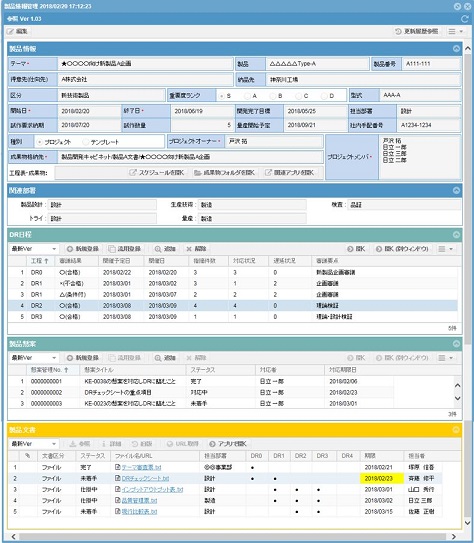
Task: Collapse the DR日程 section chevron
Action: coord(456,235)
